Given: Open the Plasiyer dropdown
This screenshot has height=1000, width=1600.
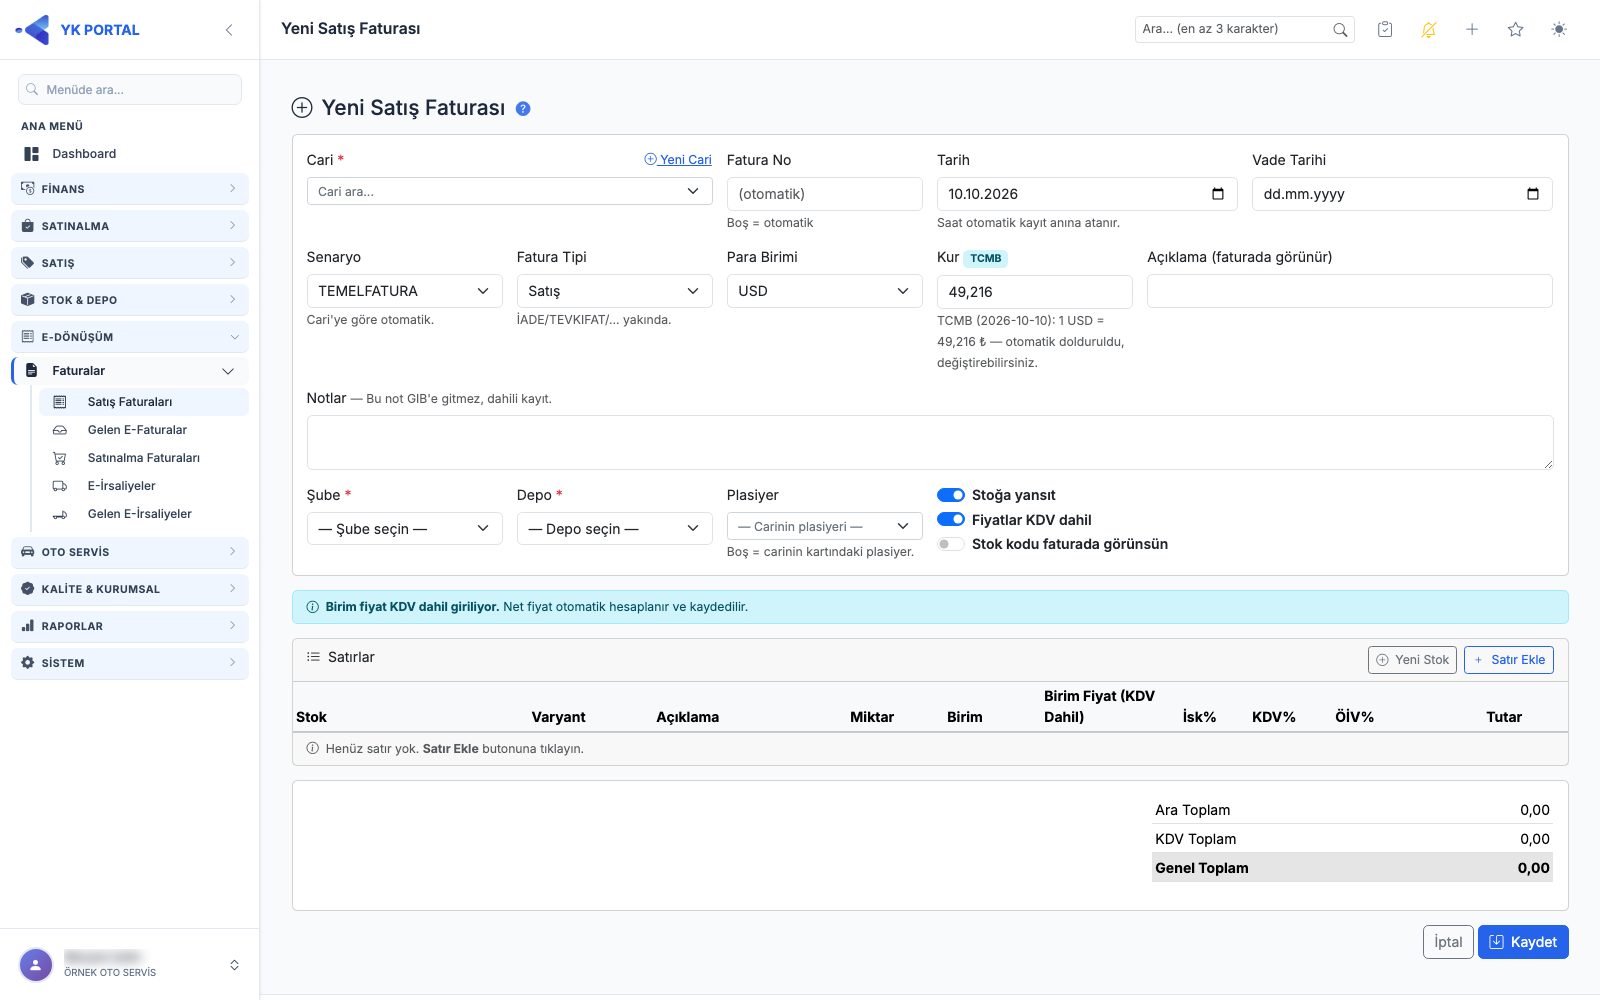Looking at the screenshot, I should 824,526.
